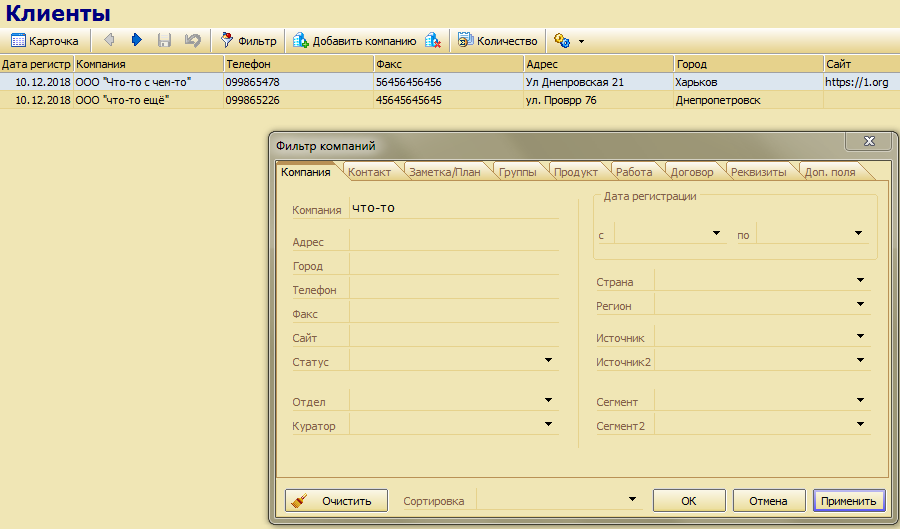Click the back arrow icon
900x529 pixels.
pos(109,41)
